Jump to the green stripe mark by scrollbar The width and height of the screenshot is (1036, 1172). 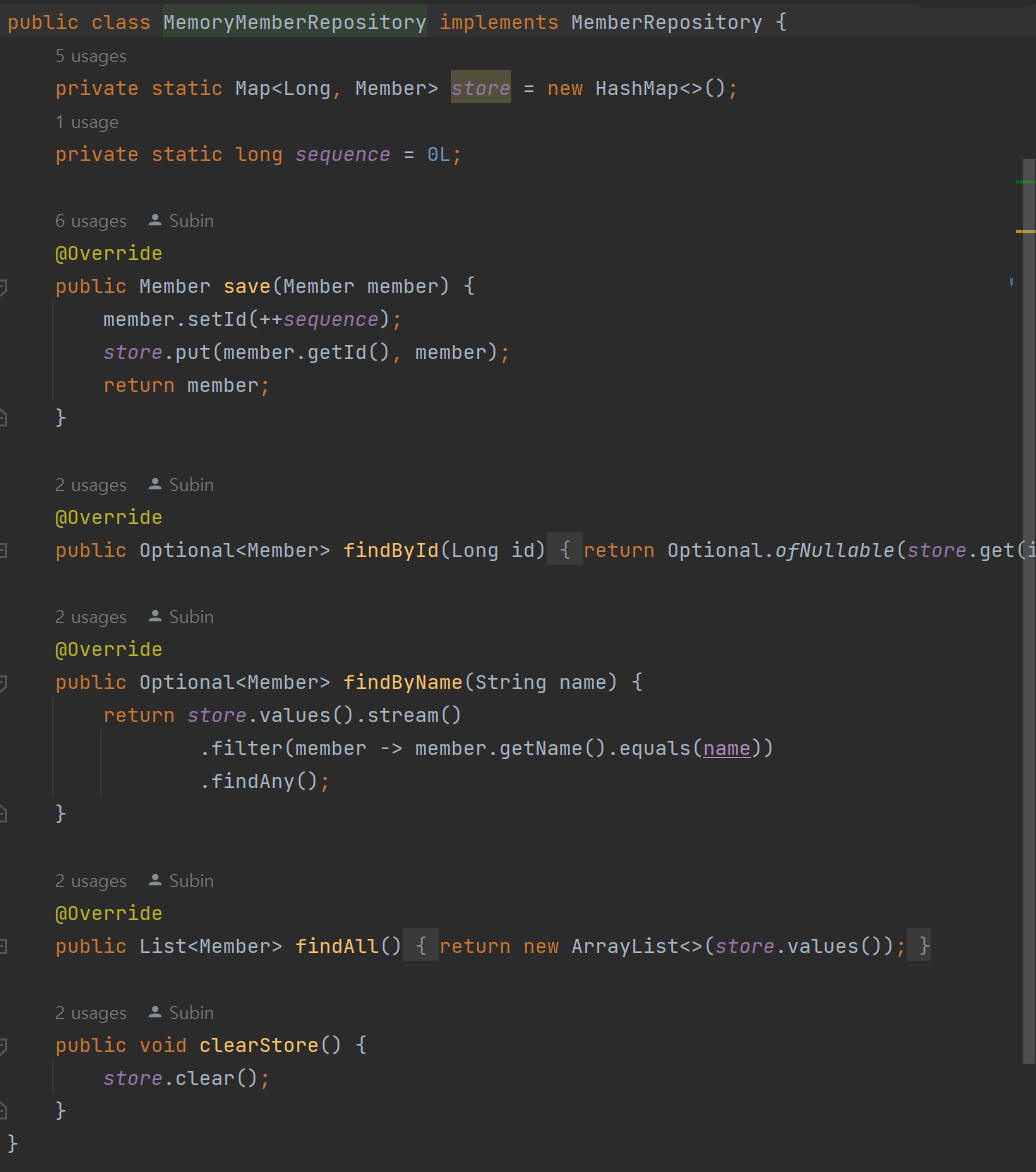[1026, 182]
